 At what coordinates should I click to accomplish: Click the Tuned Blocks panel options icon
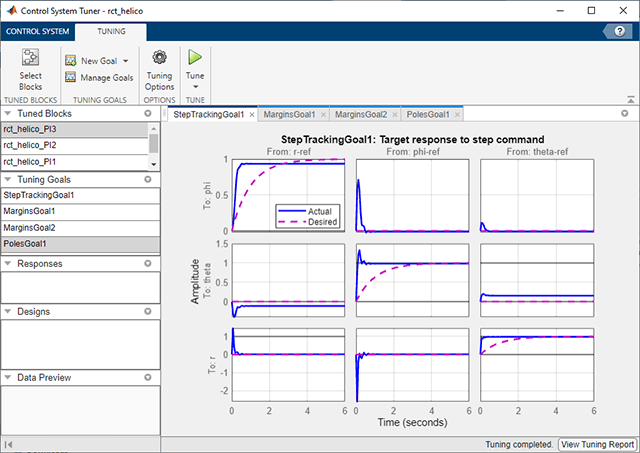coord(148,114)
